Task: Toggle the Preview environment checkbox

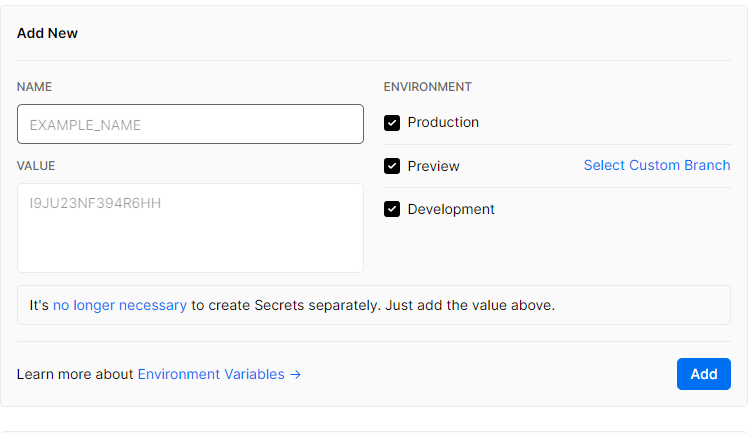Action: tap(392, 166)
